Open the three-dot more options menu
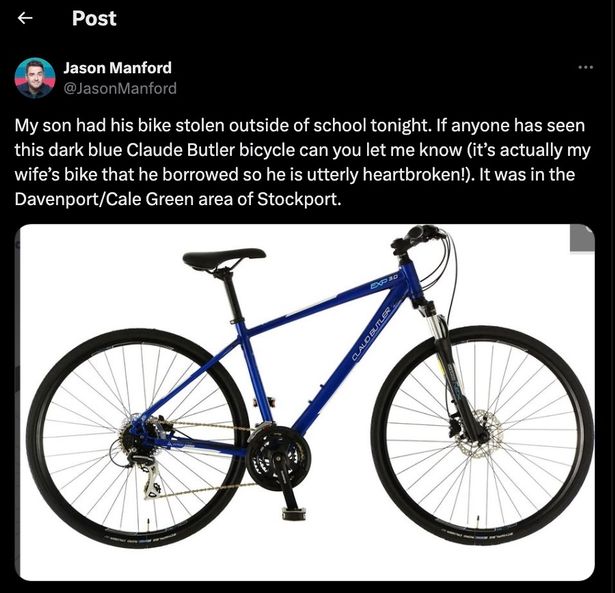 click(x=586, y=67)
